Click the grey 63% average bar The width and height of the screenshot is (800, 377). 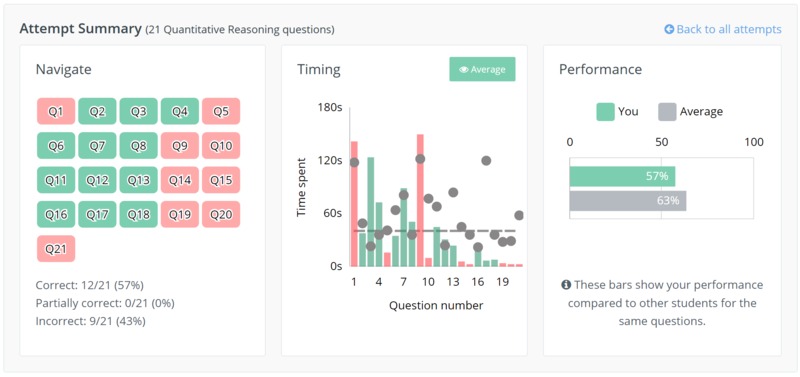pyautogui.click(x=628, y=201)
